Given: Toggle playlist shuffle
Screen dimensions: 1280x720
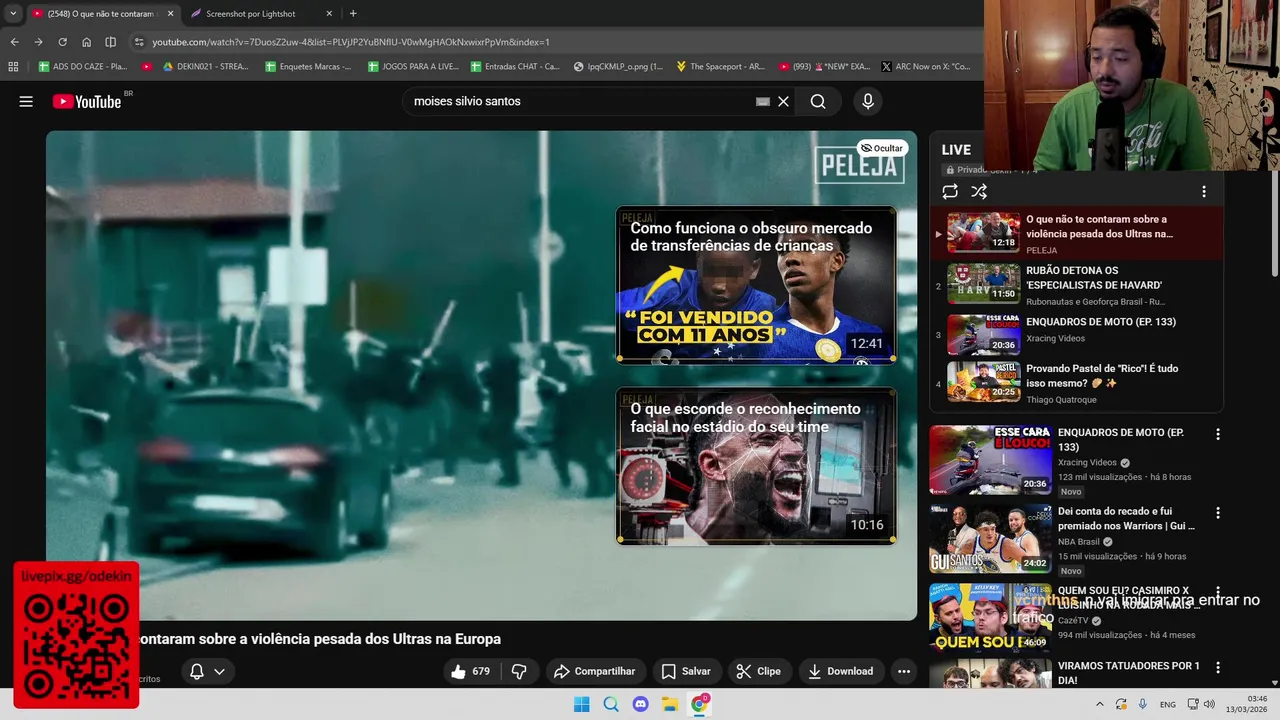Looking at the screenshot, I should [979, 191].
